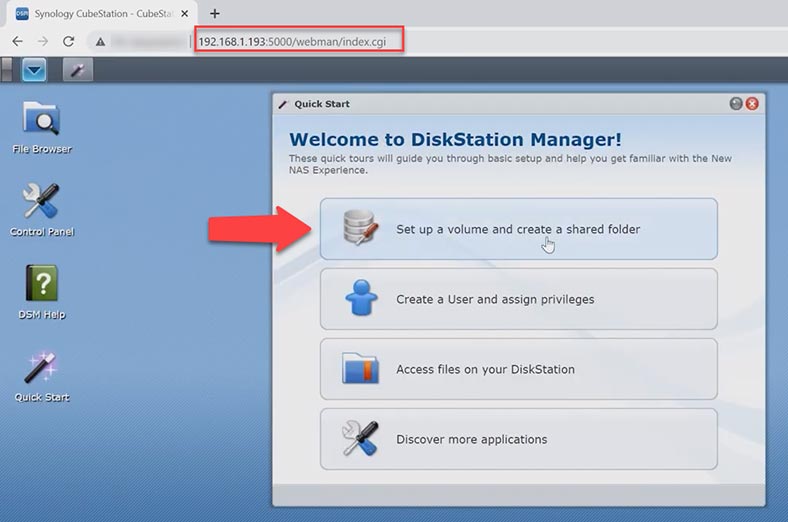
Task: Click the wrench and screwdriver applications icon
Action: click(360, 438)
